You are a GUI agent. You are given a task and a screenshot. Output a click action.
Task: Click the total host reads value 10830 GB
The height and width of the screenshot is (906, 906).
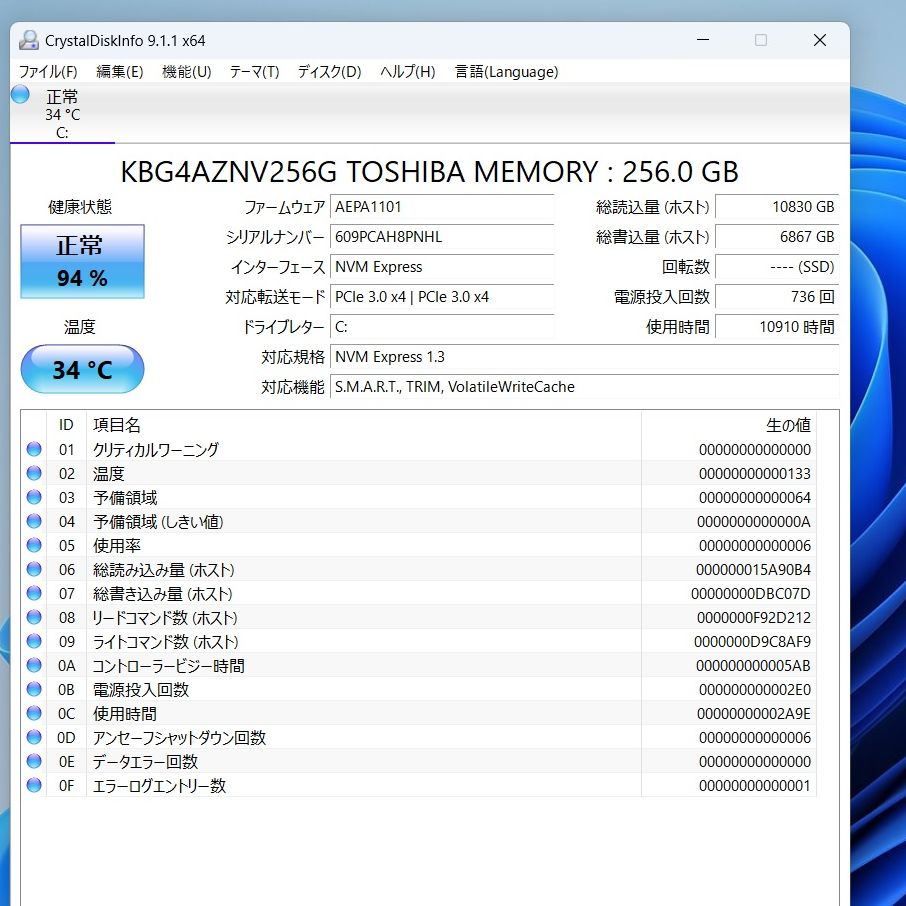777,207
